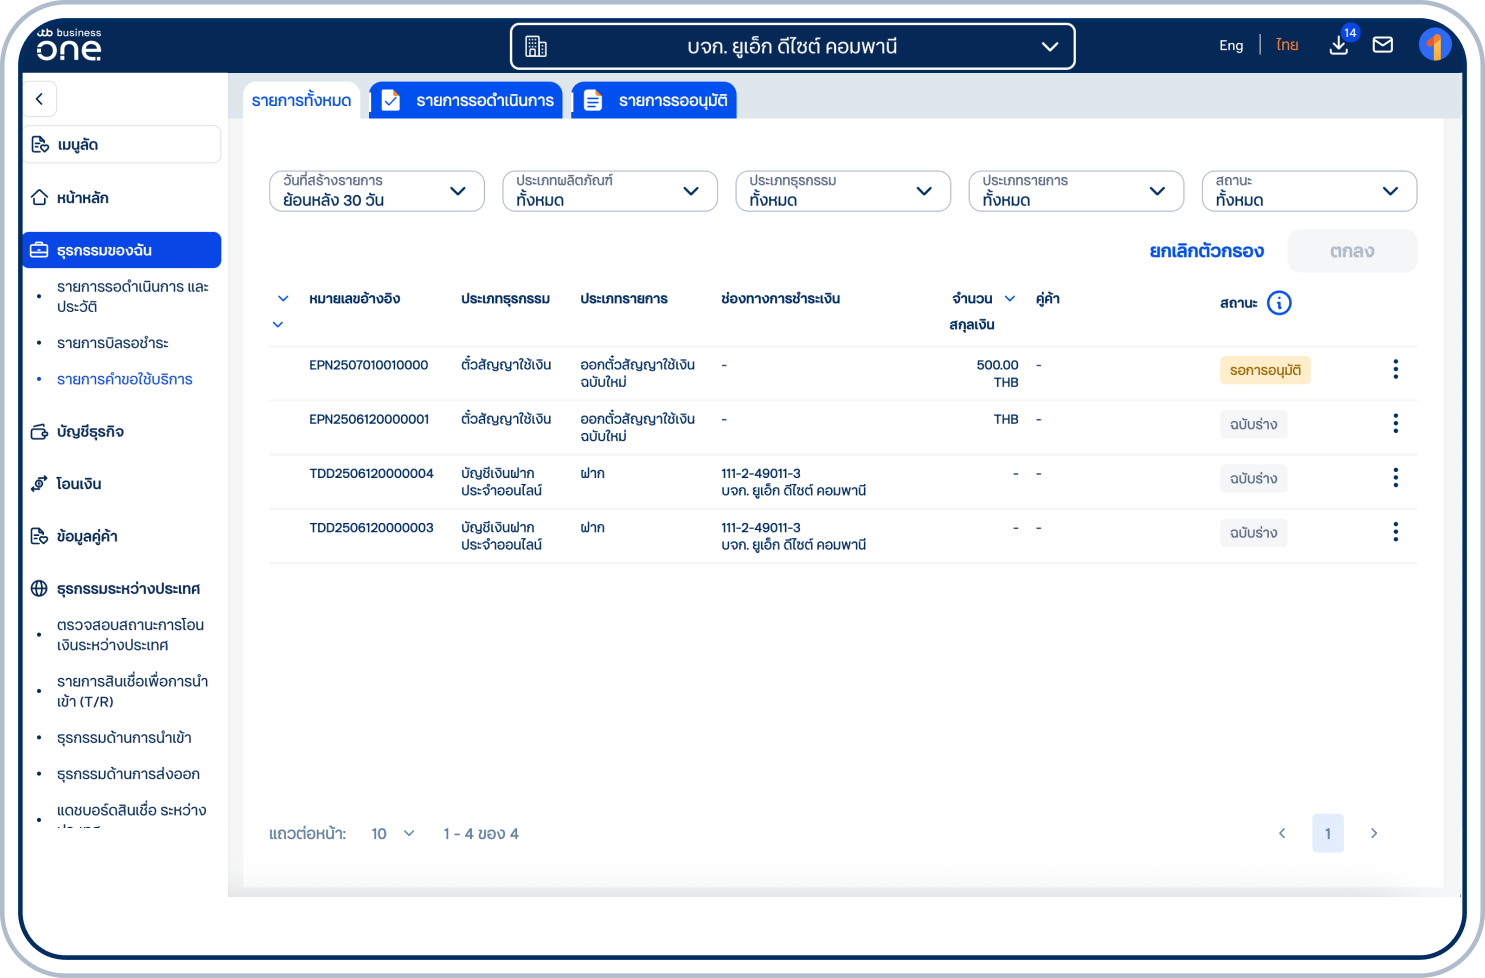Image resolution: width=1485 pixels, height=978 pixels.
Task: Open ธุรกรรมด้านการส่งออก submenu
Action: point(128,774)
